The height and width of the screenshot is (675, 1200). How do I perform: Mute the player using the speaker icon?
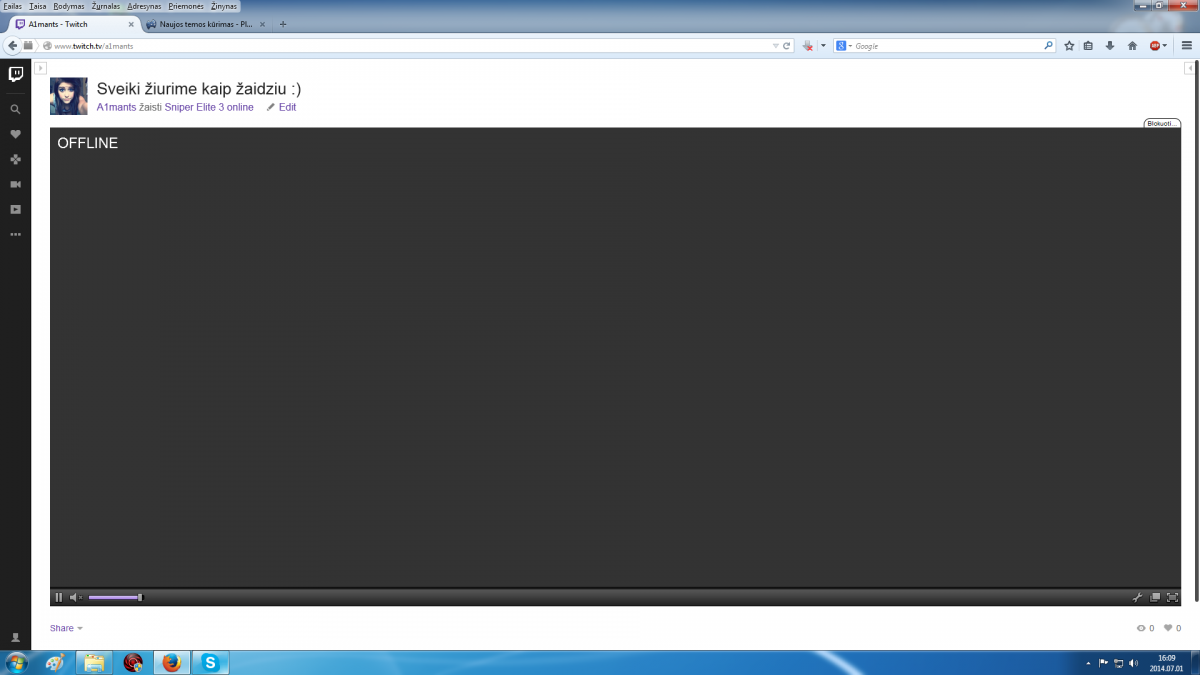pyautogui.click(x=76, y=597)
